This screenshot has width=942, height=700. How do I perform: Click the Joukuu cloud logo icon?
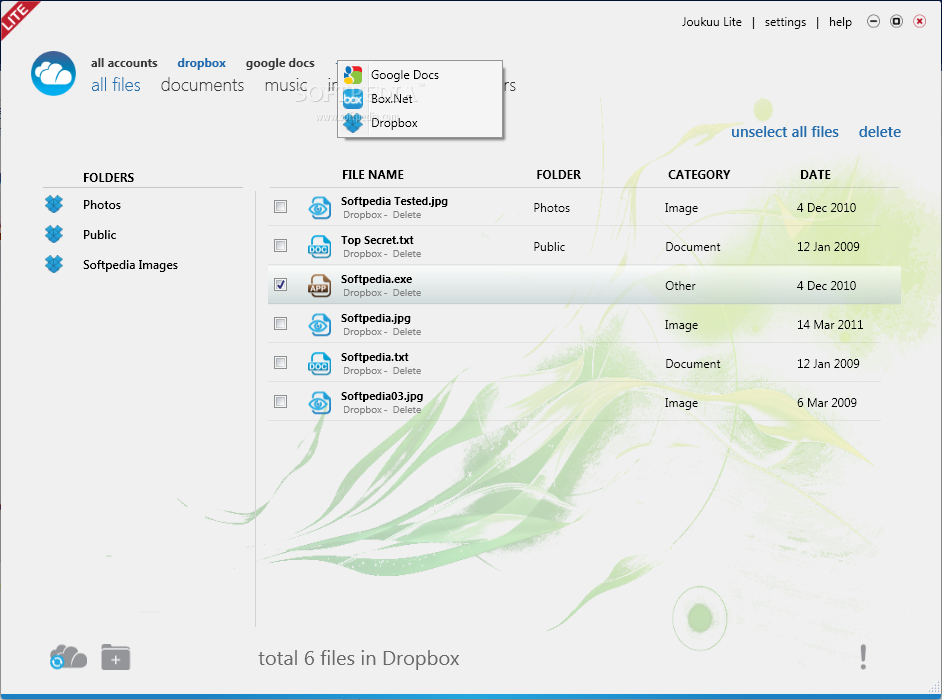click(53, 73)
